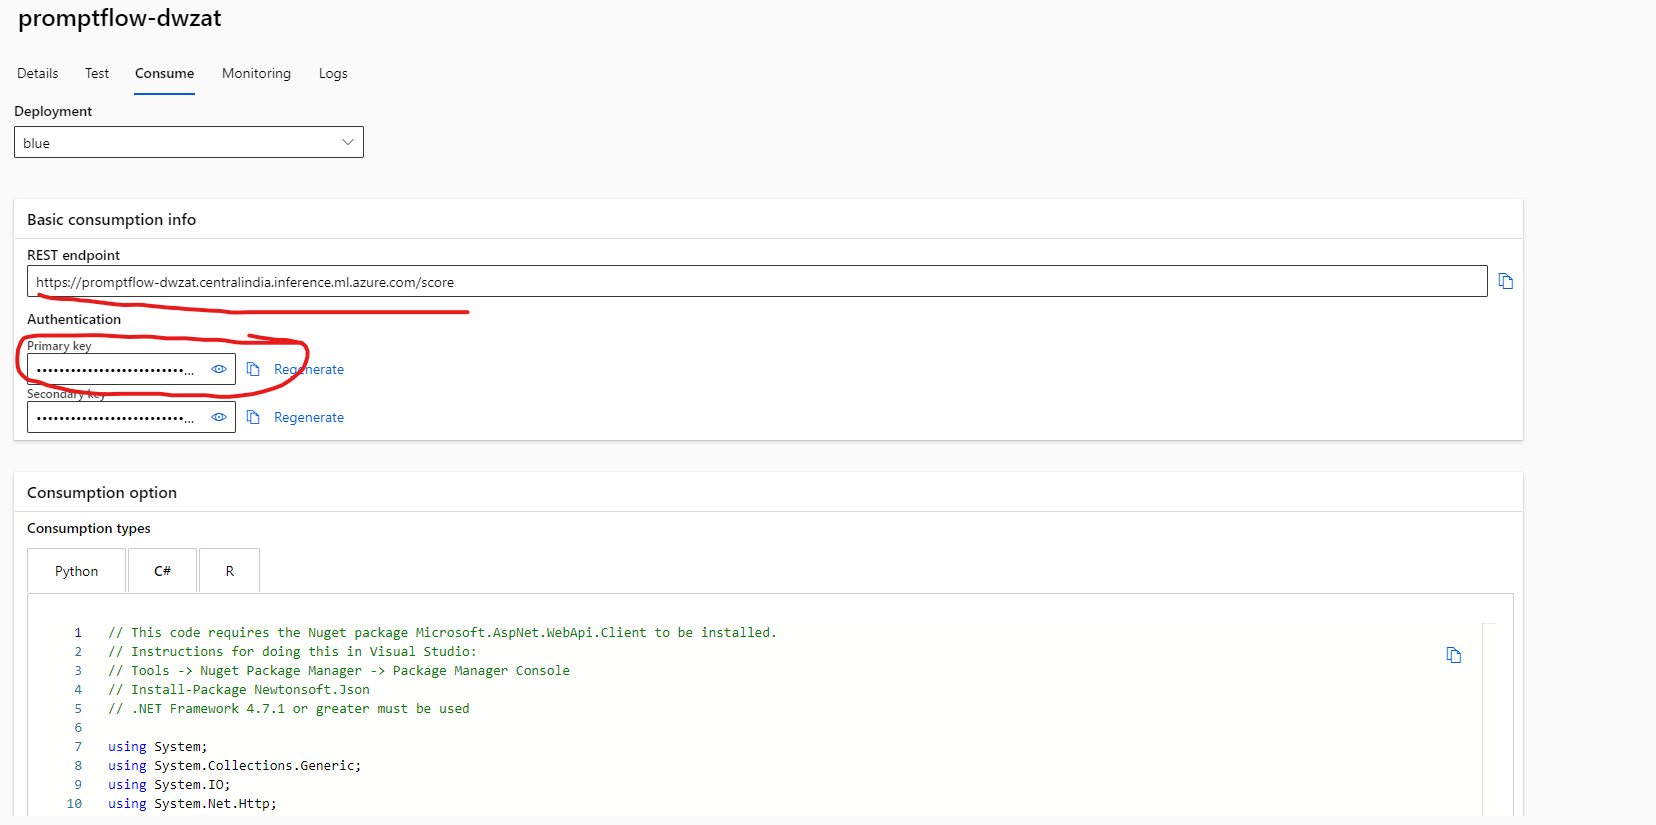Open the Deployment dropdown showing blue
The width and height of the screenshot is (1656, 825).
coord(189,142)
